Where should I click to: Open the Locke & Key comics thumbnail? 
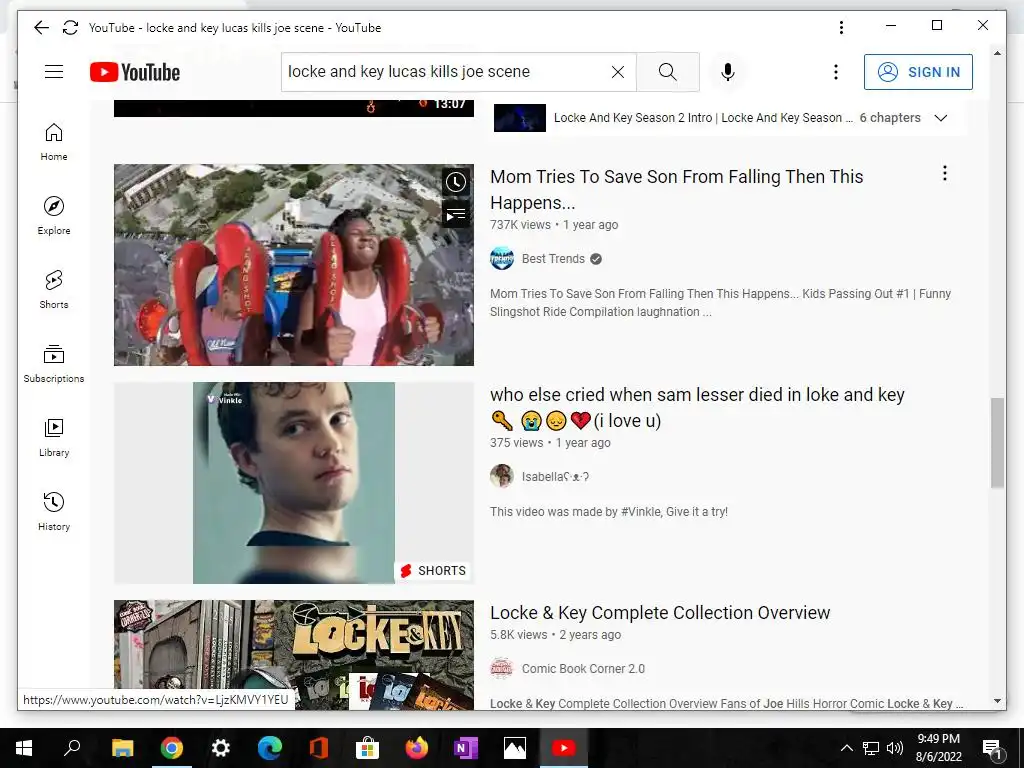(x=294, y=655)
